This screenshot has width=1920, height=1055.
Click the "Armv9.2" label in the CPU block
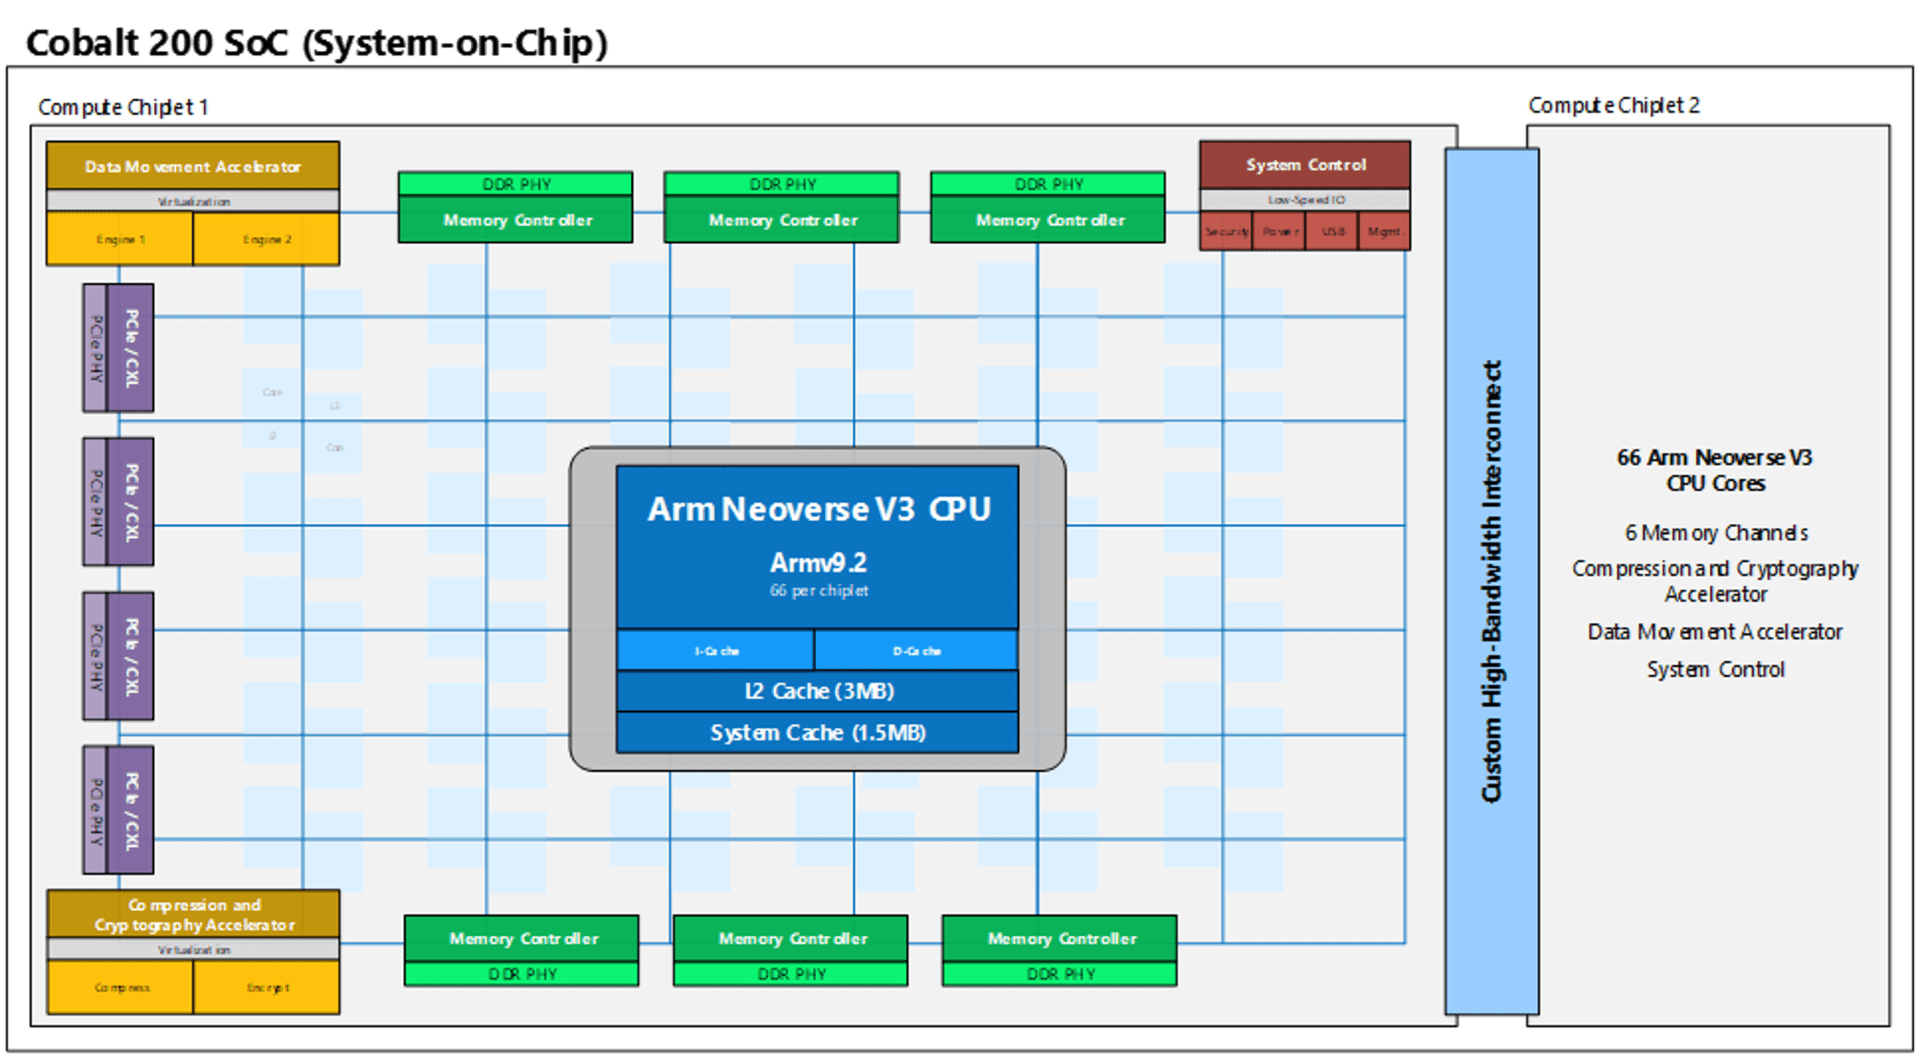[x=819, y=562]
